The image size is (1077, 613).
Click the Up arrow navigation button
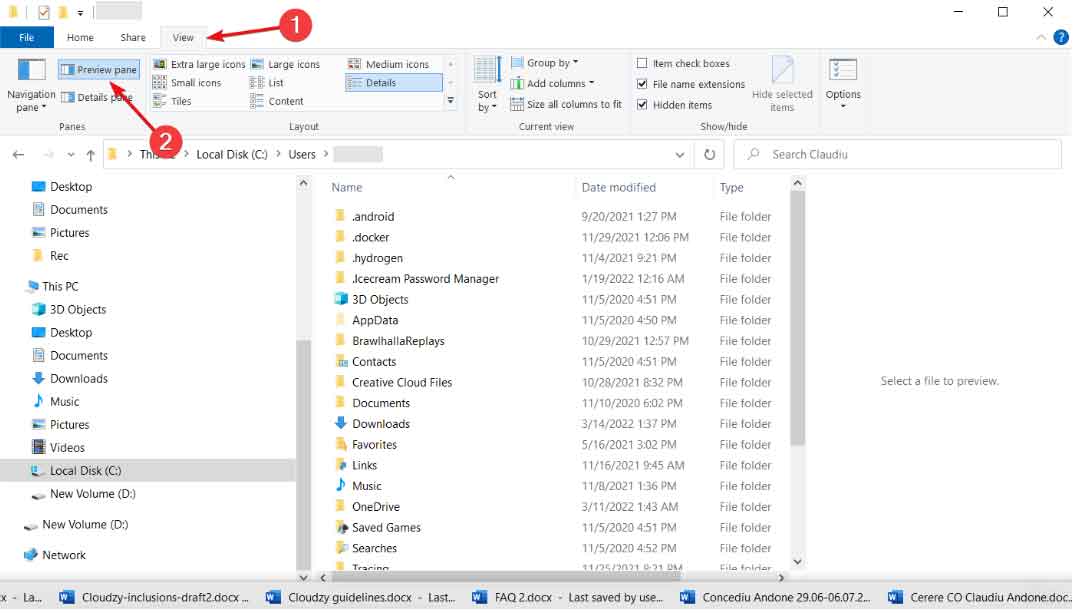pos(91,155)
